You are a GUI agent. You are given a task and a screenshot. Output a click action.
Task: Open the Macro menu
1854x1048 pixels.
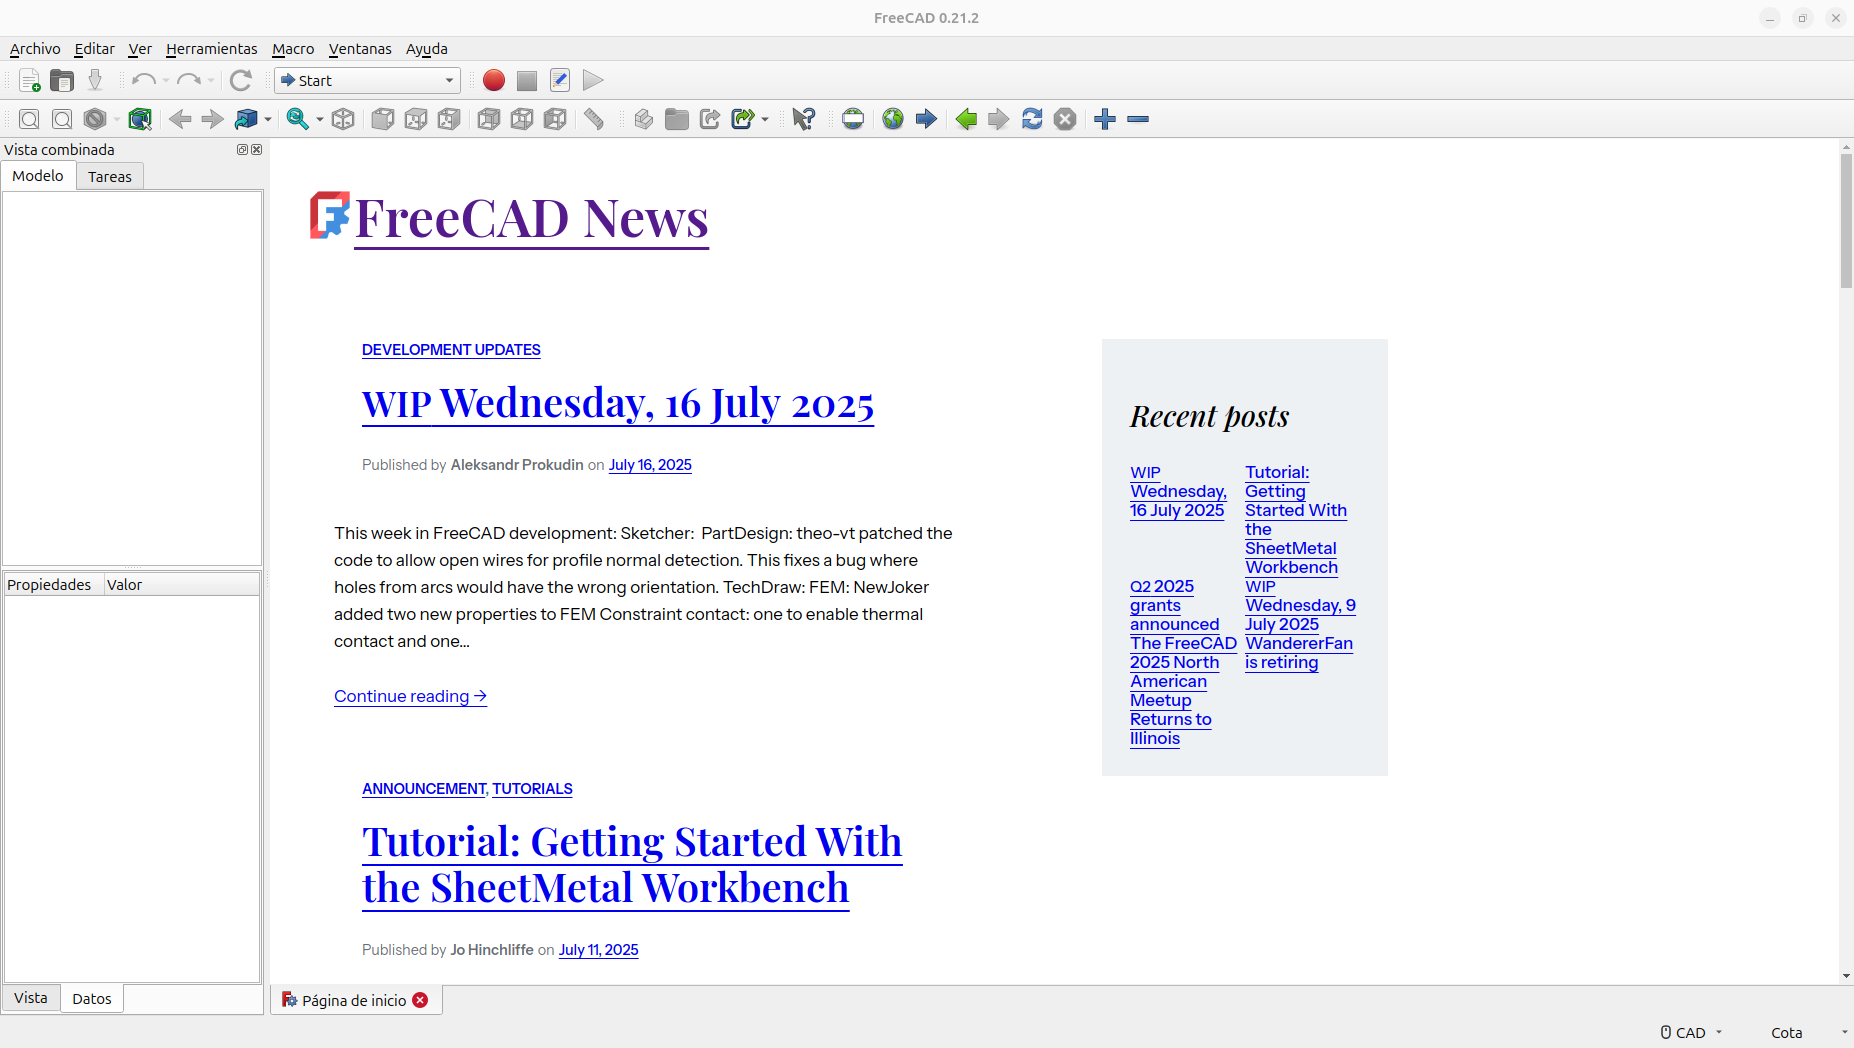[293, 49]
